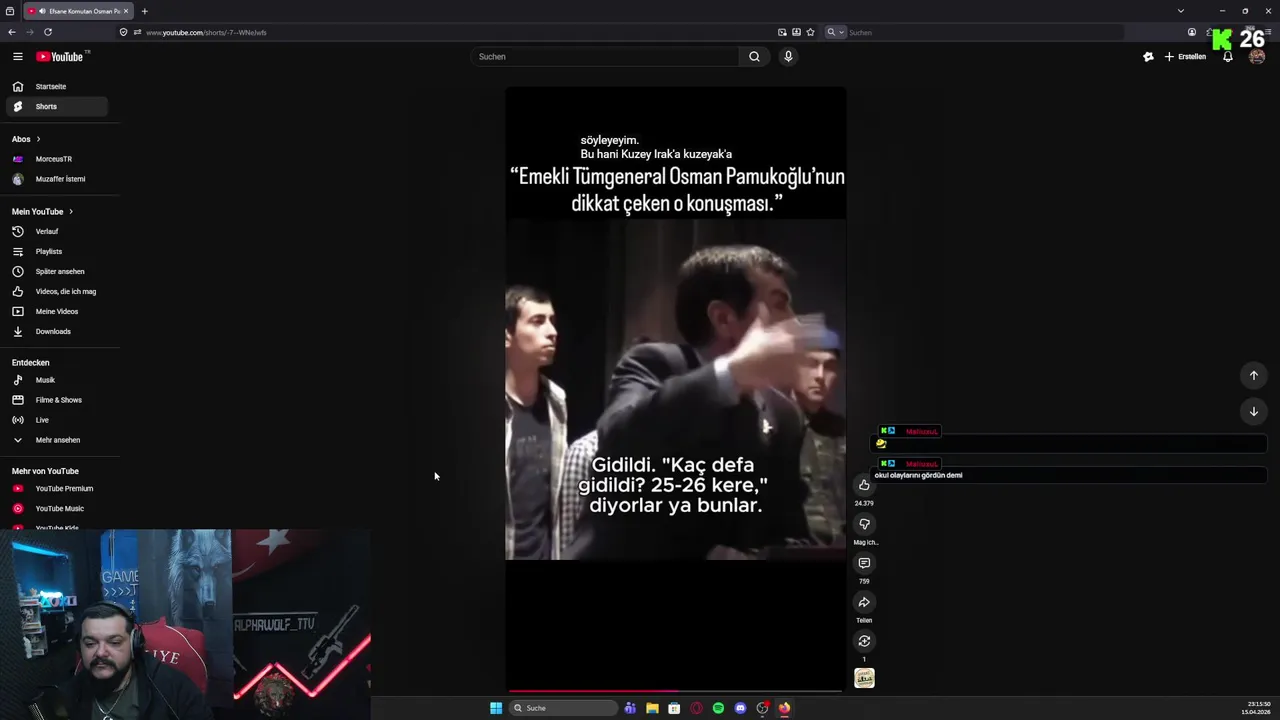Open Downloads in the sidebar

coord(57,332)
